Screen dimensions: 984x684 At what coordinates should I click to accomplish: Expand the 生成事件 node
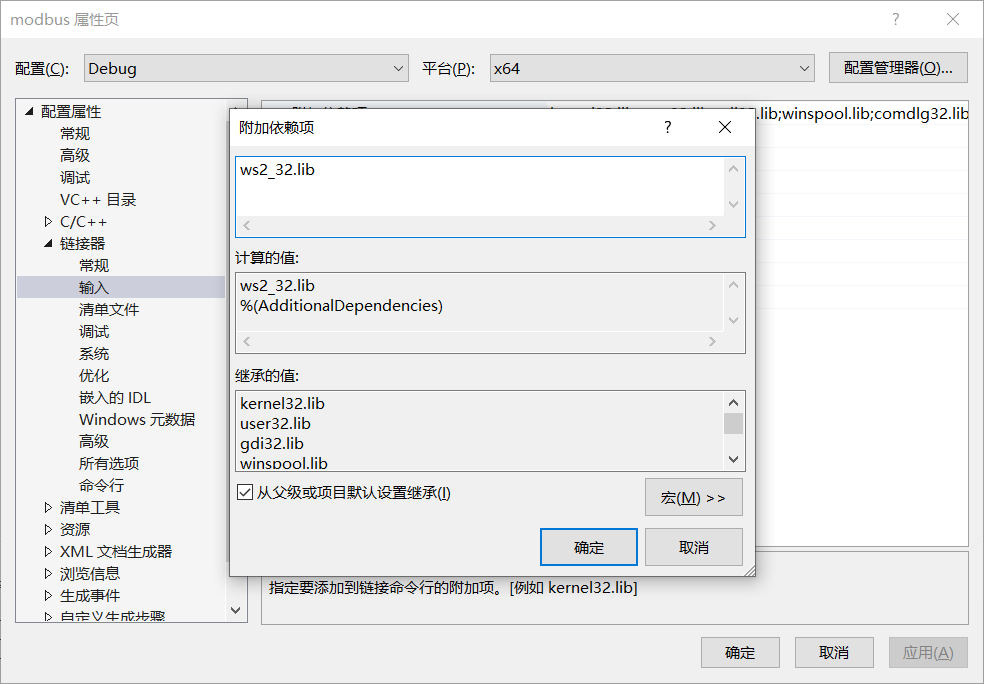coord(48,595)
